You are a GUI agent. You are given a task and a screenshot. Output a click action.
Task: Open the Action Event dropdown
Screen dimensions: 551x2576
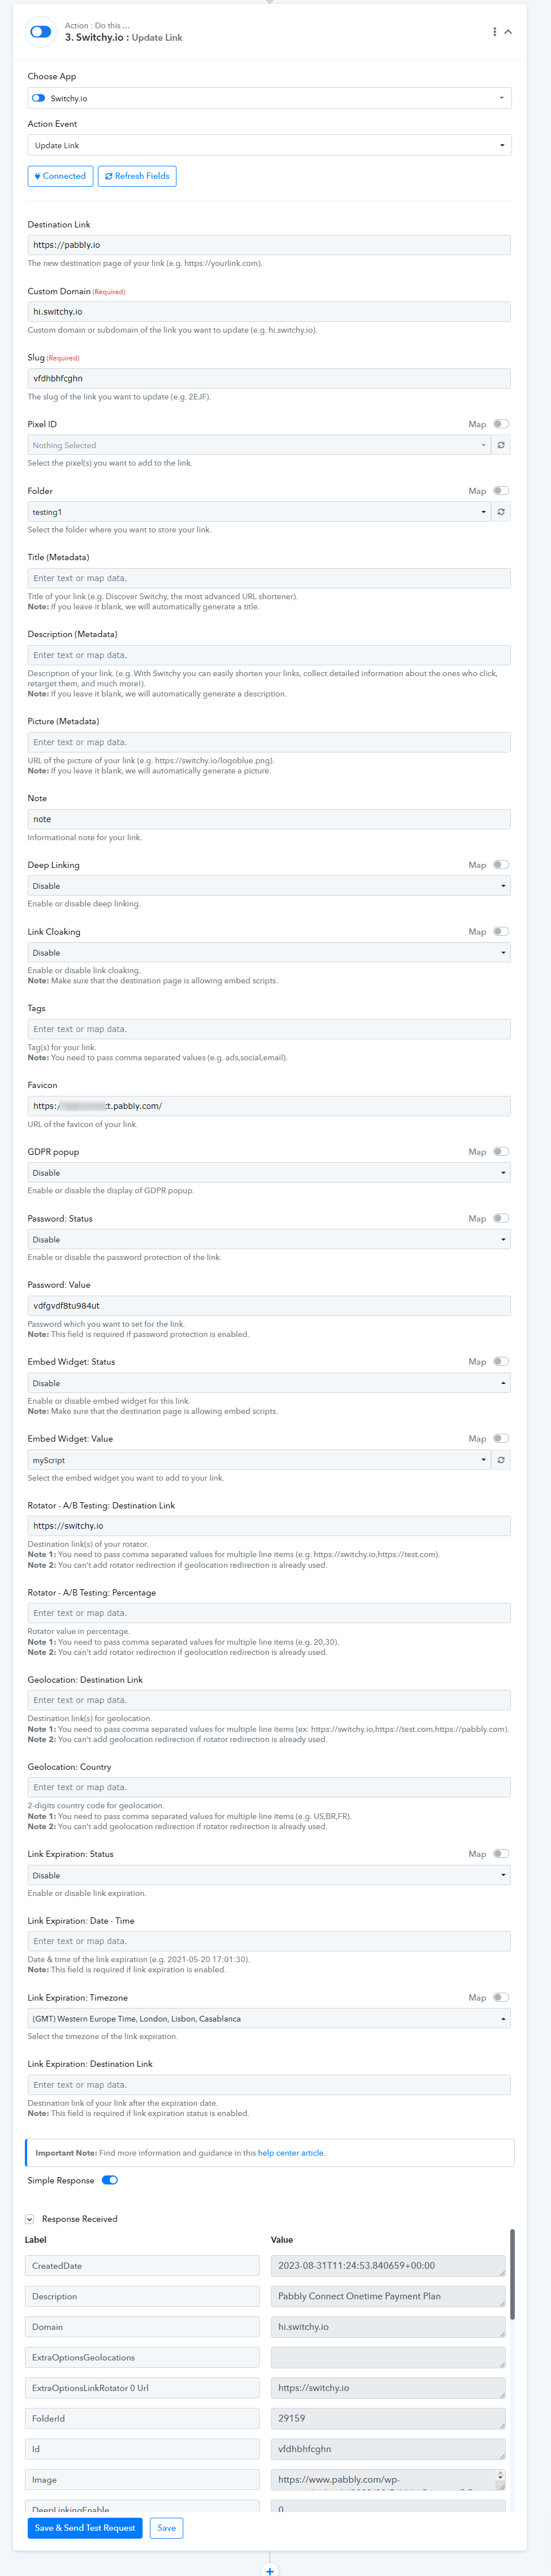click(269, 146)
